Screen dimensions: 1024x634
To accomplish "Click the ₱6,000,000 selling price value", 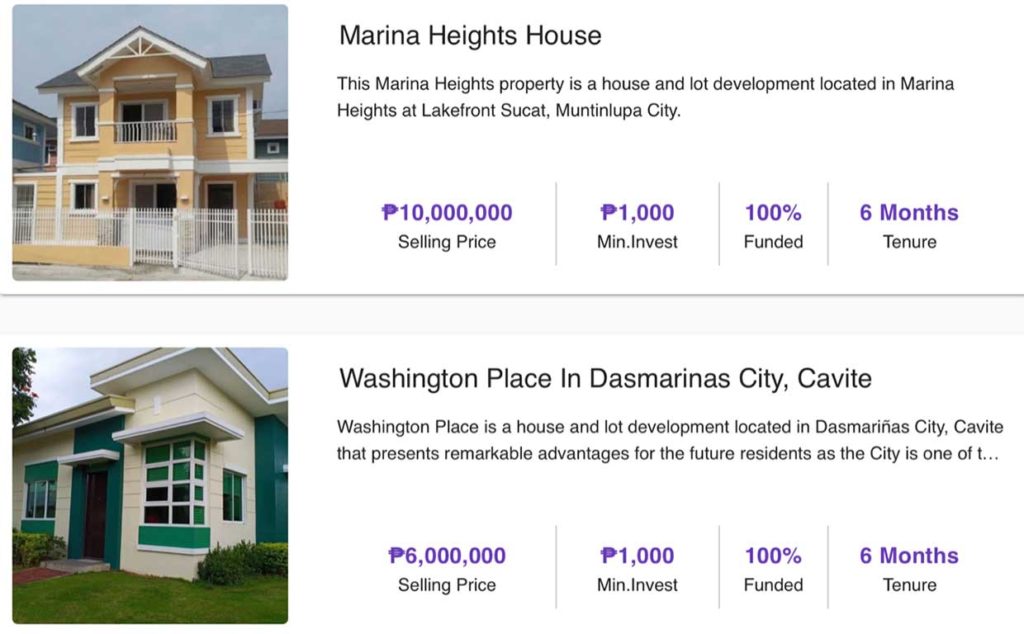I will click(447, 556).
